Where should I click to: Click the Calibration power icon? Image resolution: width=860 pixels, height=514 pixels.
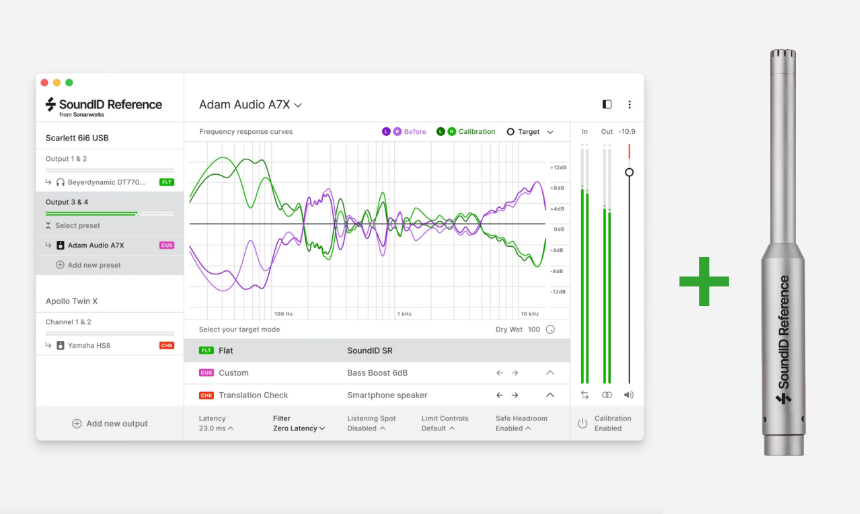(x=582, y=423)
